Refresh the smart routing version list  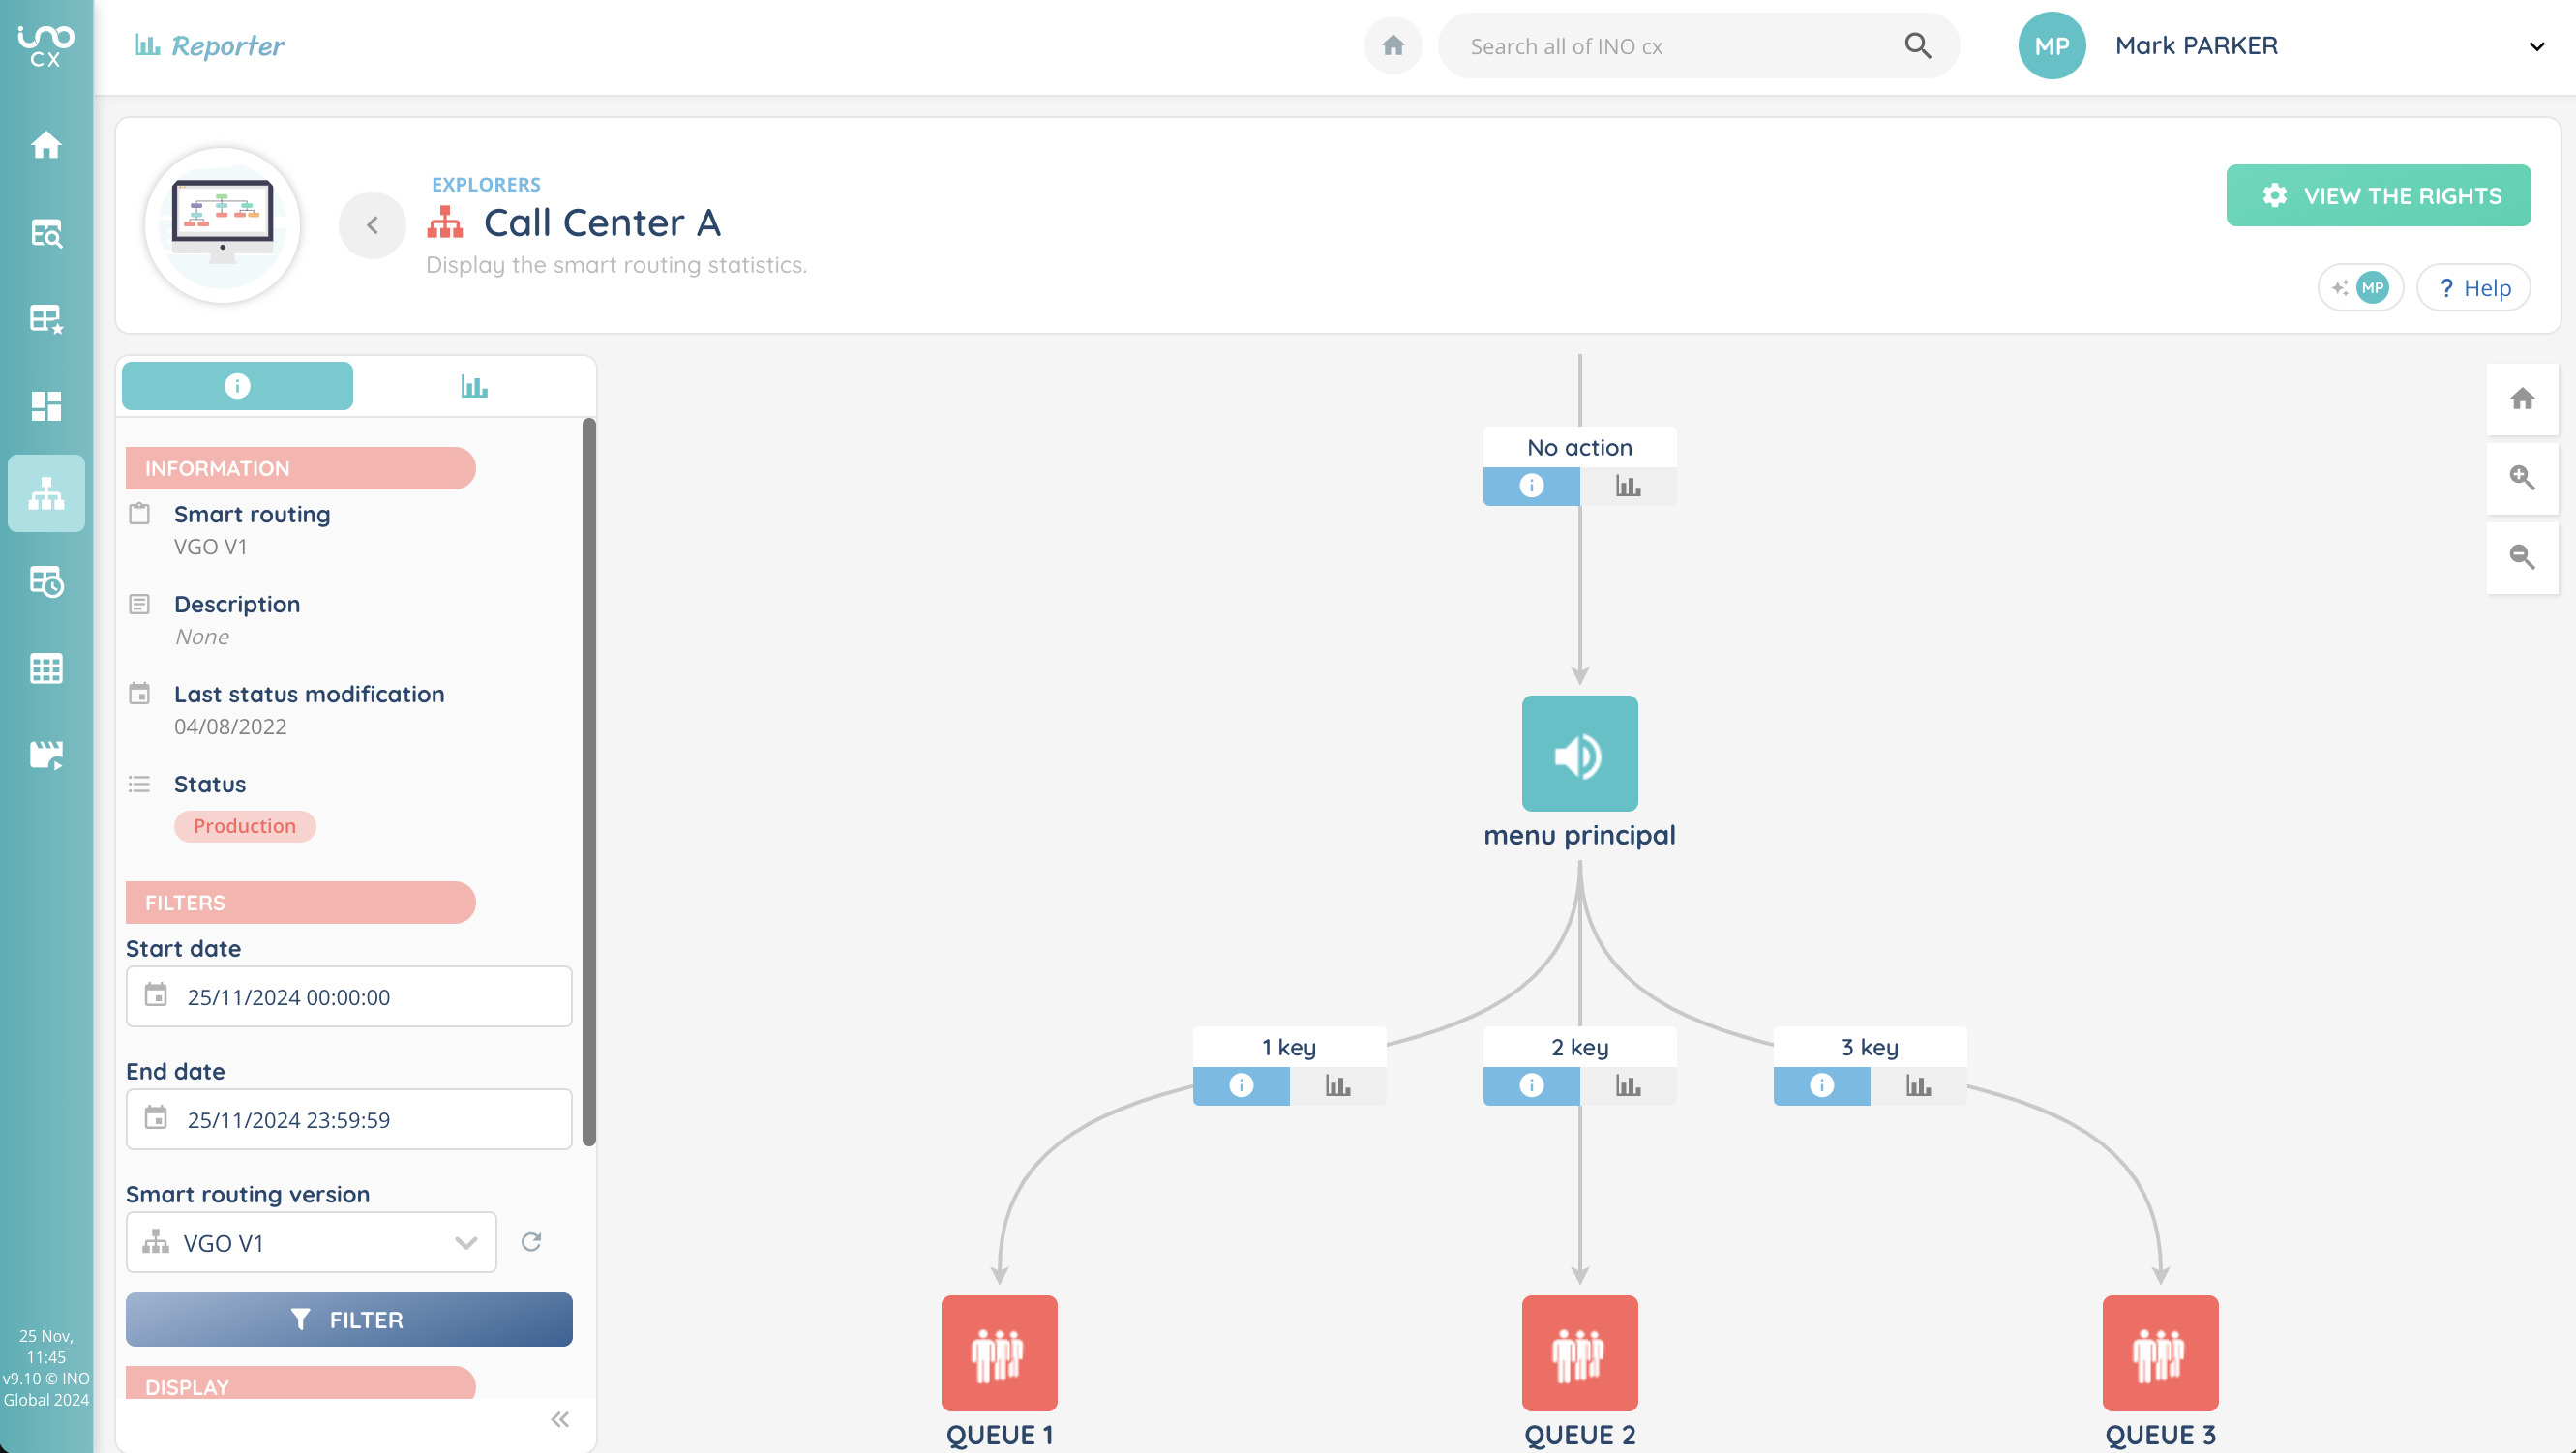(531, 1241)
